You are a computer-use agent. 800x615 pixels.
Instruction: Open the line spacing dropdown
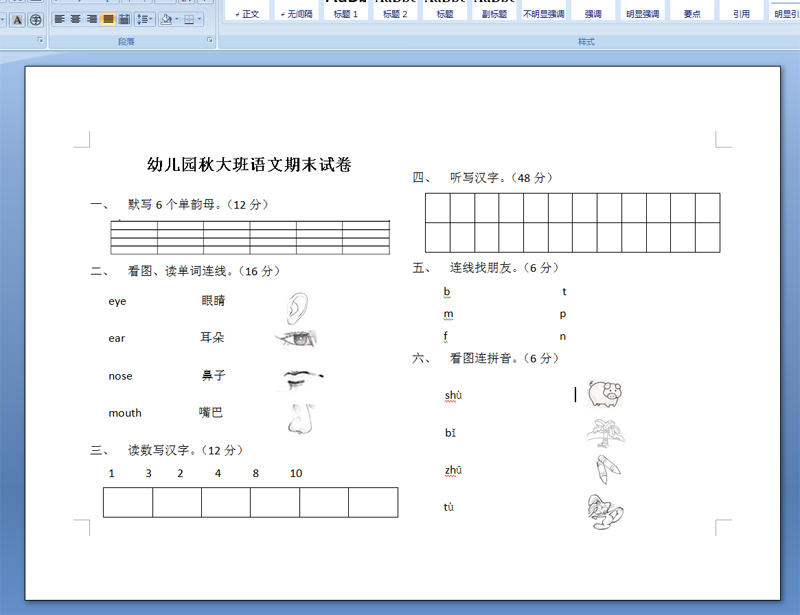(x=144, y=19)
